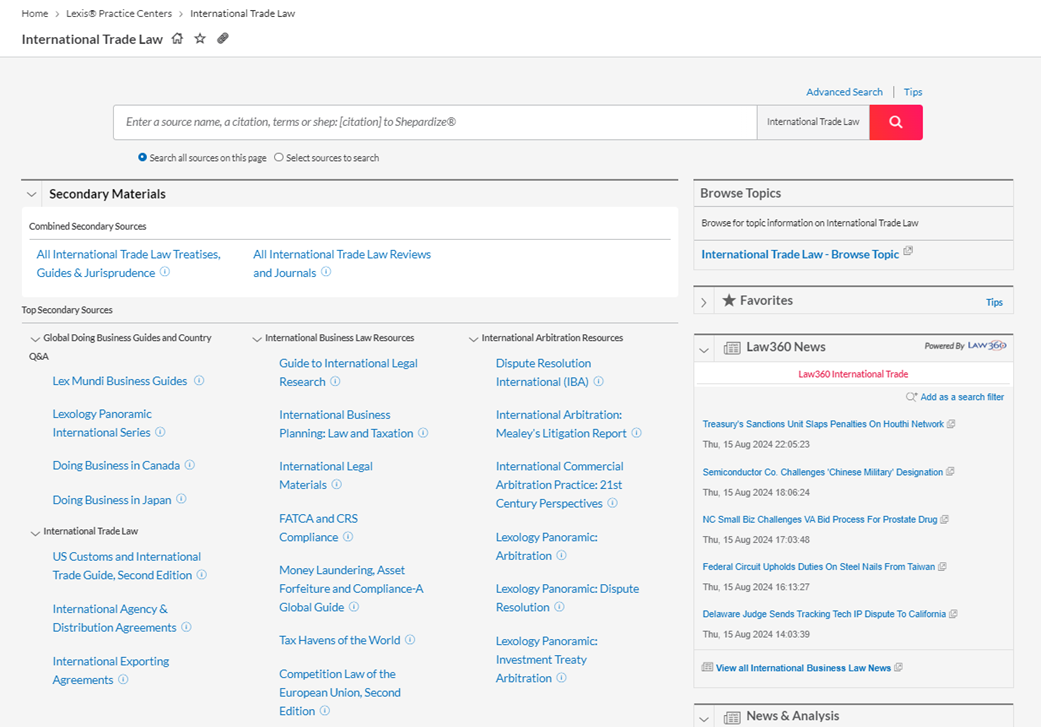Read NC Small Biz VA Bid Process article

tap(820, 519)
